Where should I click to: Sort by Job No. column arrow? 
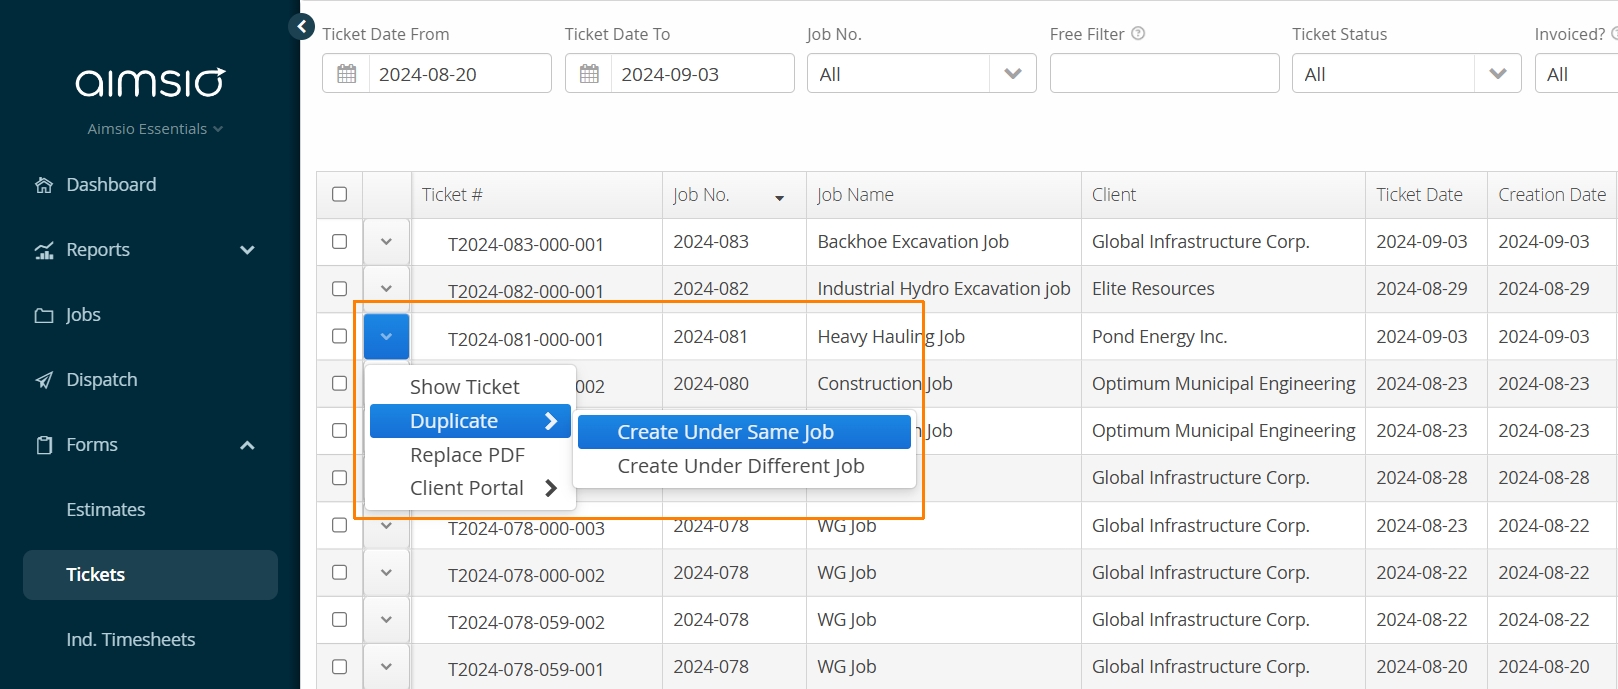(x=780, y=198)
